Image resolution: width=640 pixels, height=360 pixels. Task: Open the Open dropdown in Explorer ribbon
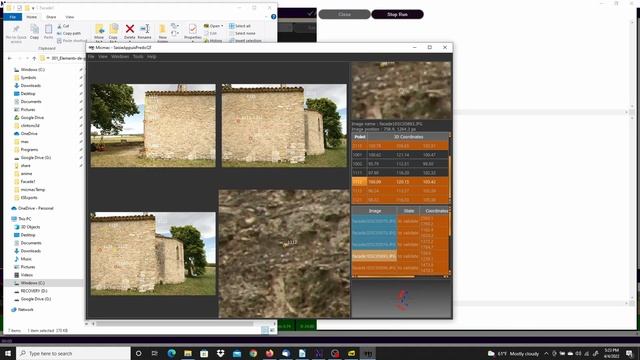(213, 26)
